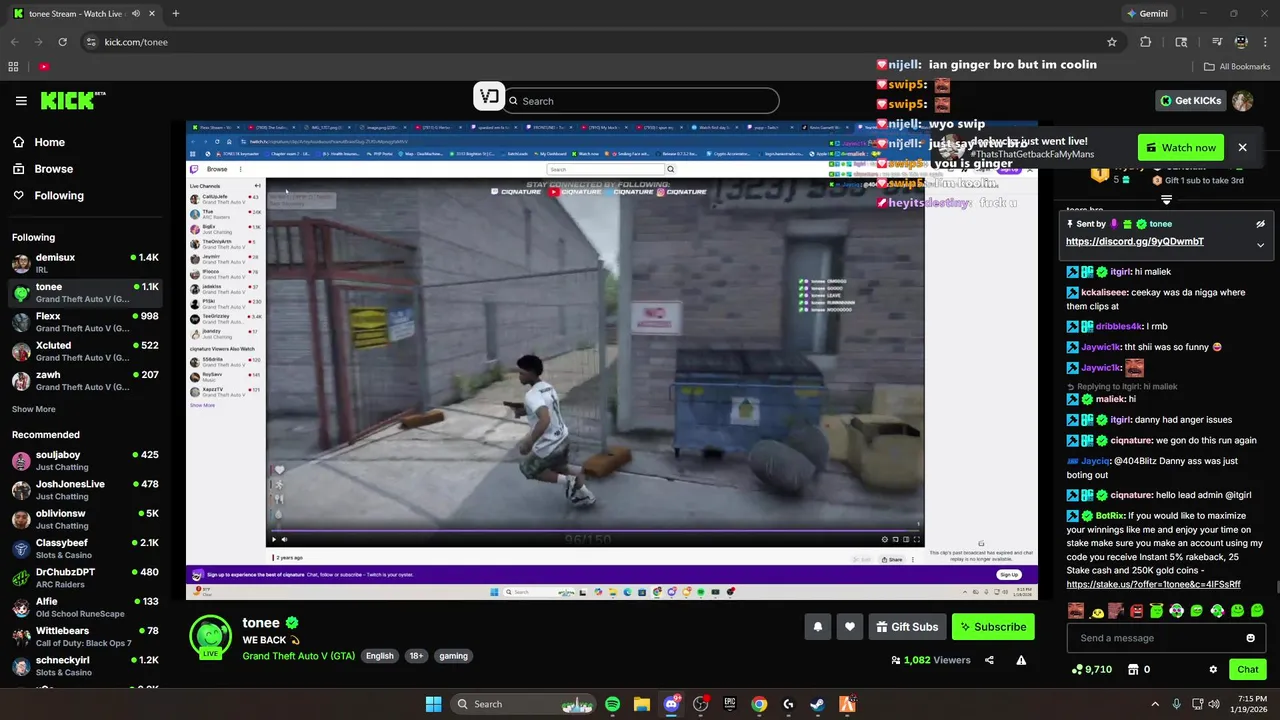Open the hamburger sidebar menu
Viewport: 1280px width, 720px height.
click(x=21, y=101)
